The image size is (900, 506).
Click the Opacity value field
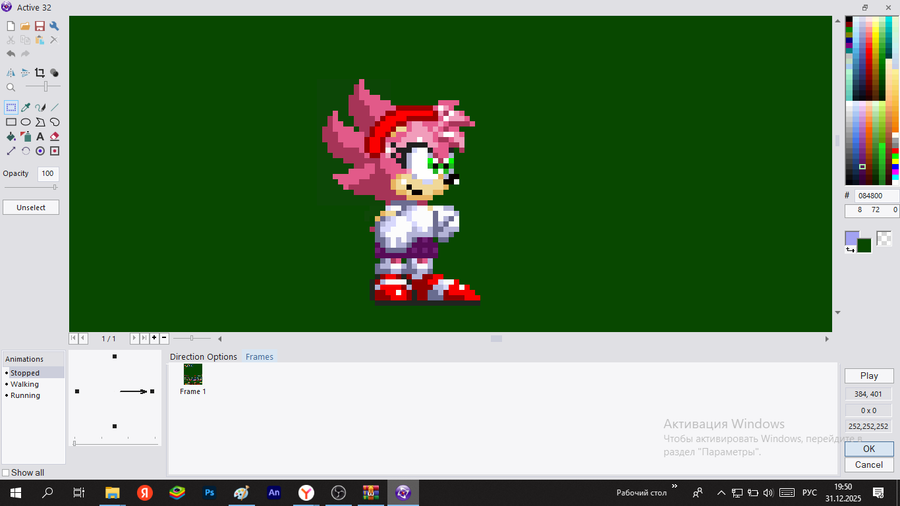tap(48, 173)
